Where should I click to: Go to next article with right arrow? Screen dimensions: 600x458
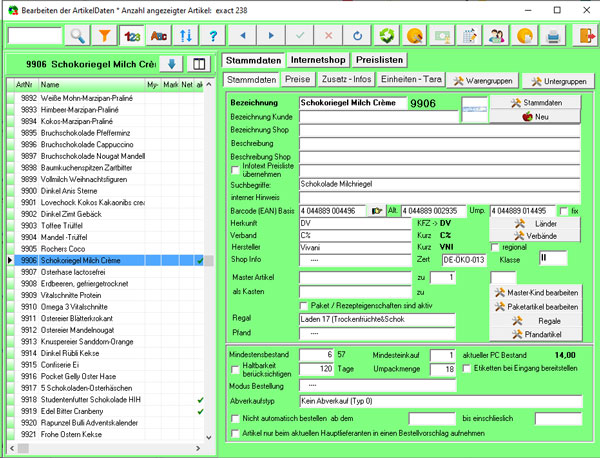tap(271, 36)
